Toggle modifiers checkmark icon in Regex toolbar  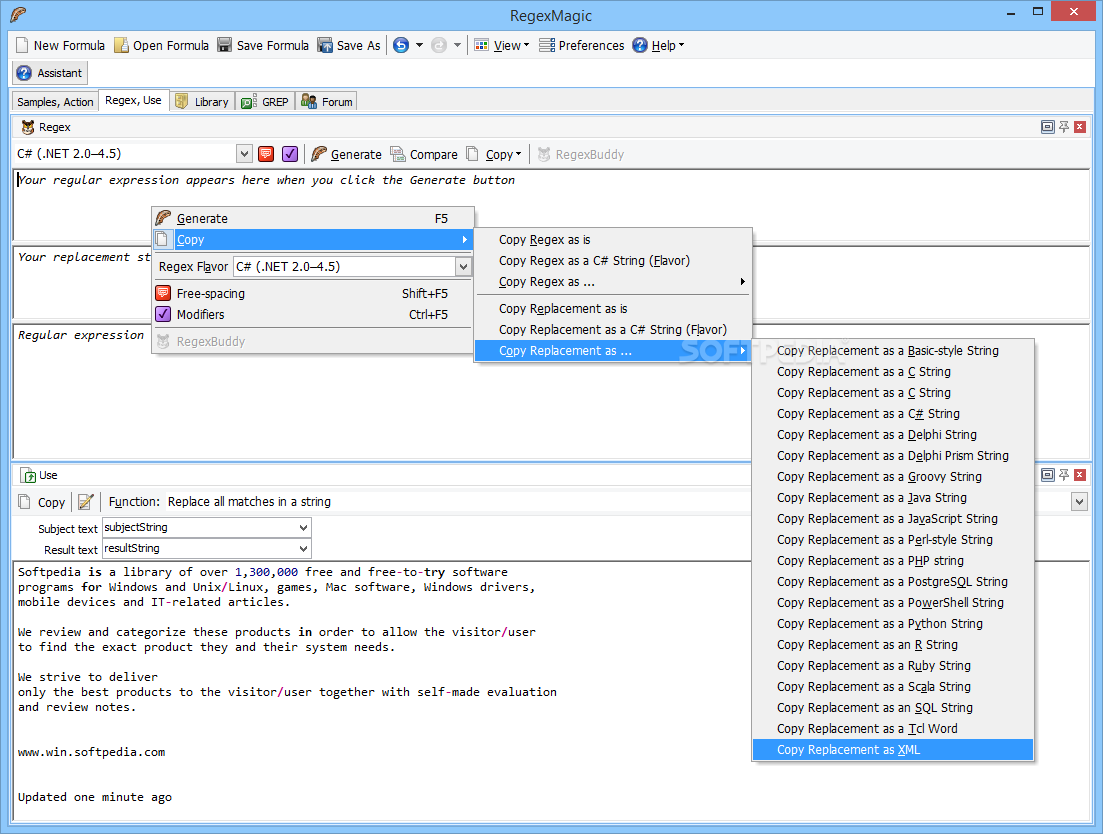click(290, 154)
